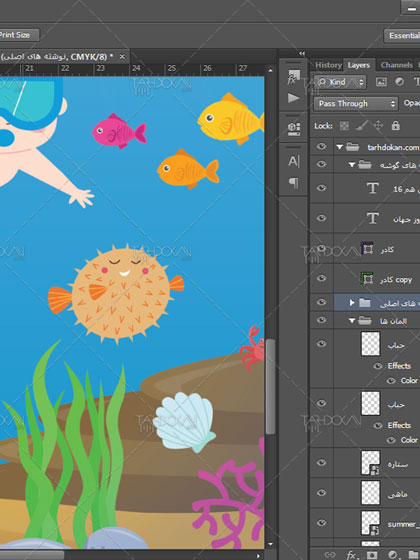Click the pink fish on the canvas
This screenshot has height=560, width=420.
[x=119, y=131]
